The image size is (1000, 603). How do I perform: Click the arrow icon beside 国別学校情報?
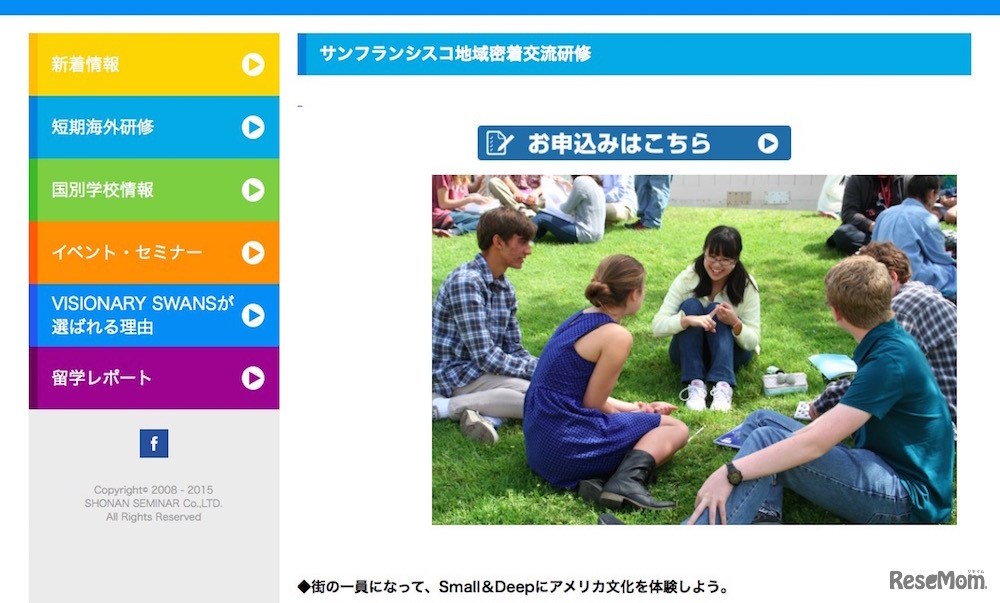pyautogui.click(x=253, y=190)
